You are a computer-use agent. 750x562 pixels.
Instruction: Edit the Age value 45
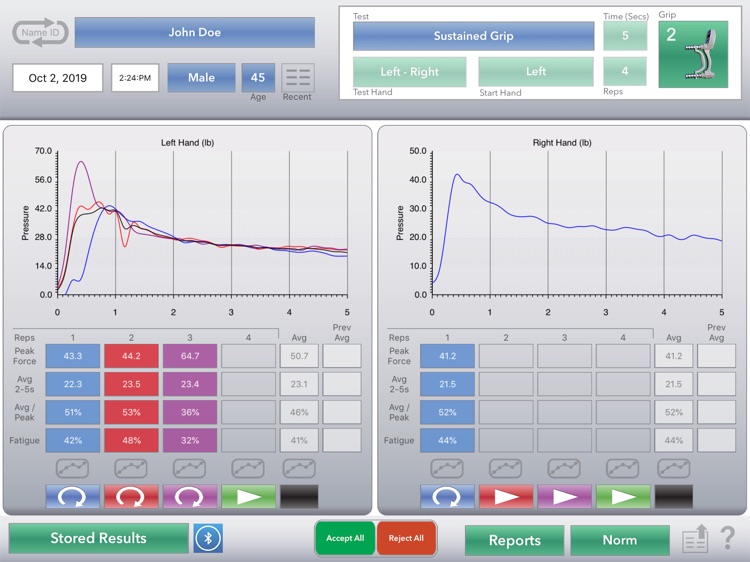point(258,77)
